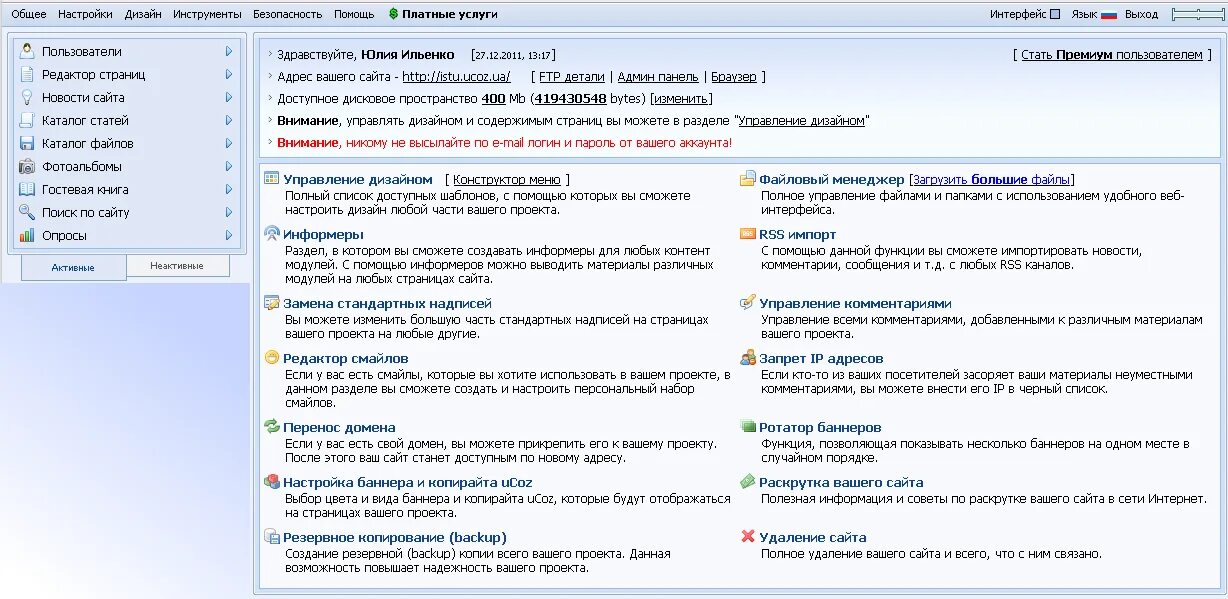This screenshot has width=1228, height=599.
Task: Click the Новости сайта lightbulb icon
Action: pyautogui.click(x=26, y=97)
